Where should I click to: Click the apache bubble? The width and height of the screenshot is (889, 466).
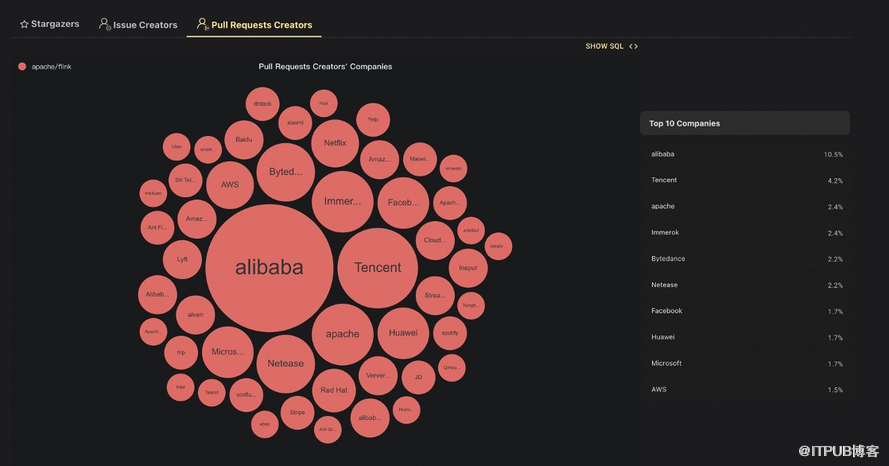pyautogui.click(x=342, y=334)
